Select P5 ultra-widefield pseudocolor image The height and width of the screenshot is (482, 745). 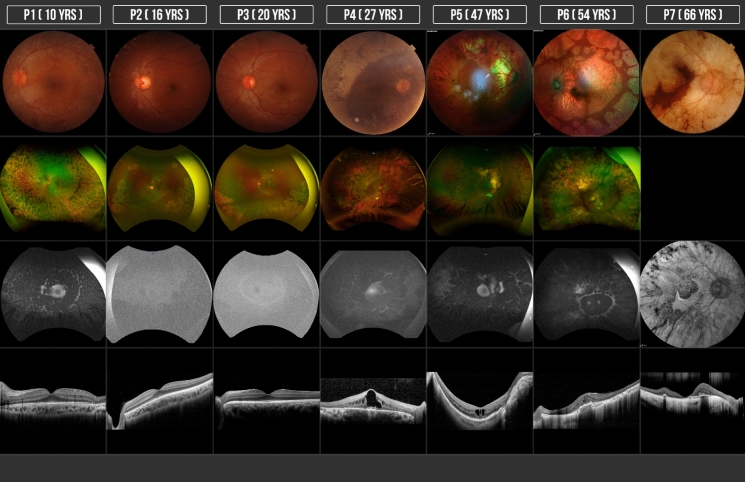click(x=480, y=190)
